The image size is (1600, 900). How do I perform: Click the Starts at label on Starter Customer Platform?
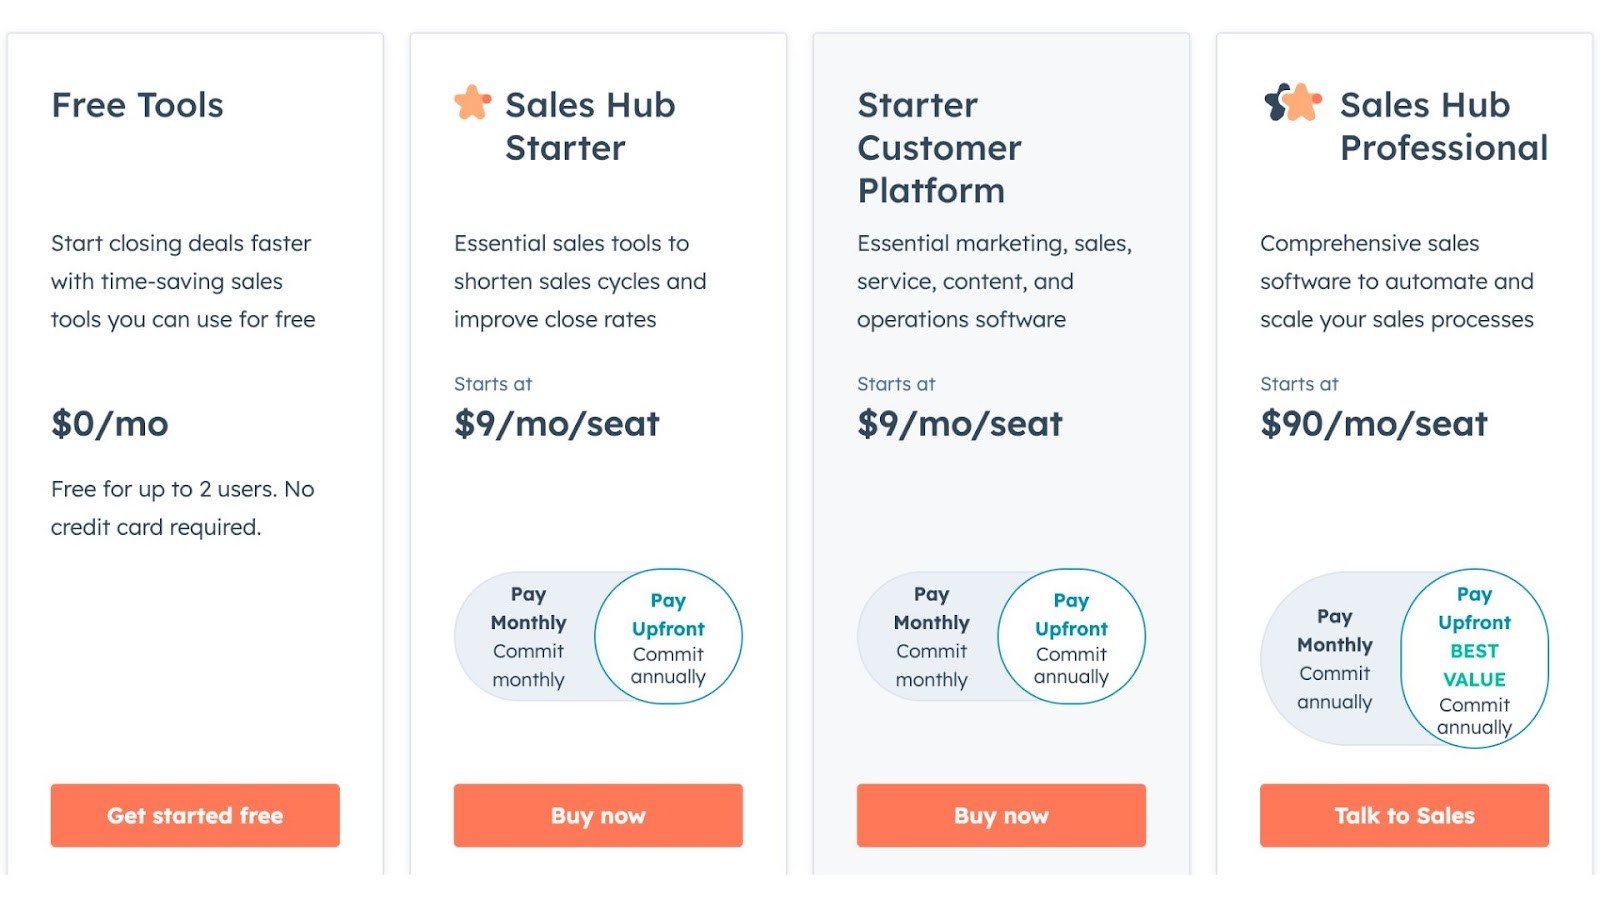(895, 383)
